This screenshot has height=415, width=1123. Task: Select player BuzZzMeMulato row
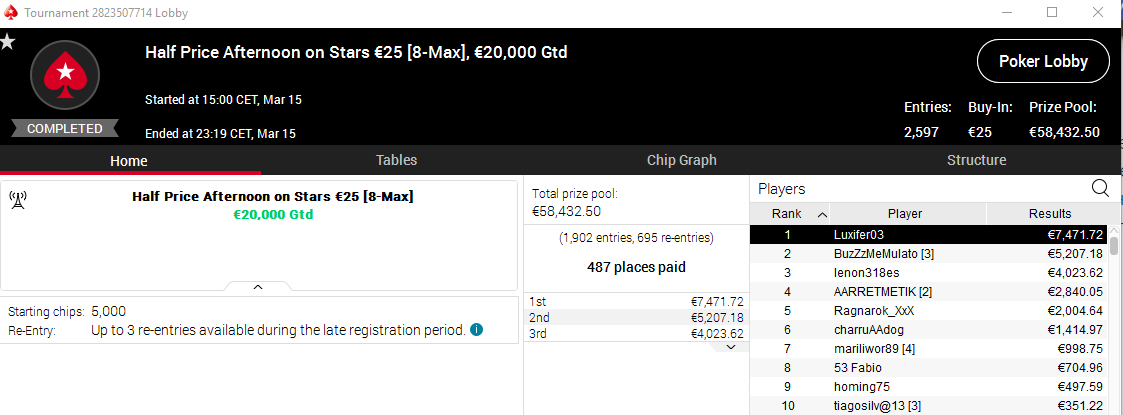928,254
